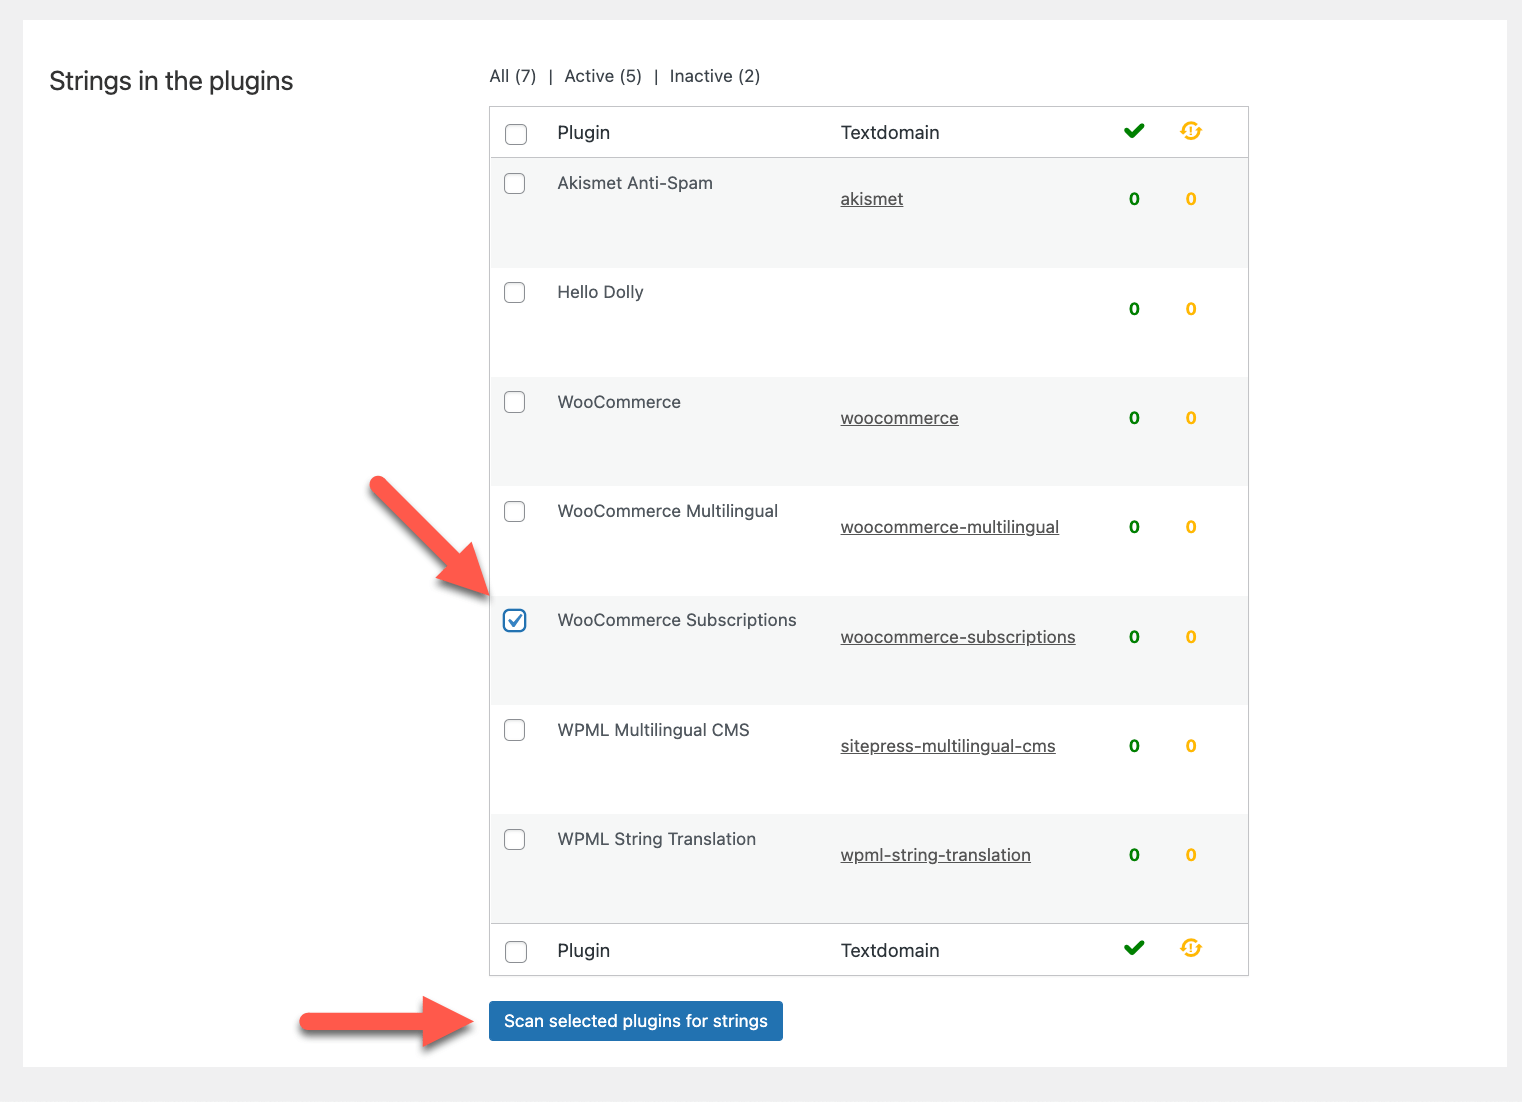This screenshot has height=1102, width=1522.
Task: Click the orange refresh icon in table header
Action: pyautogui.click(x=1191, y=131)
